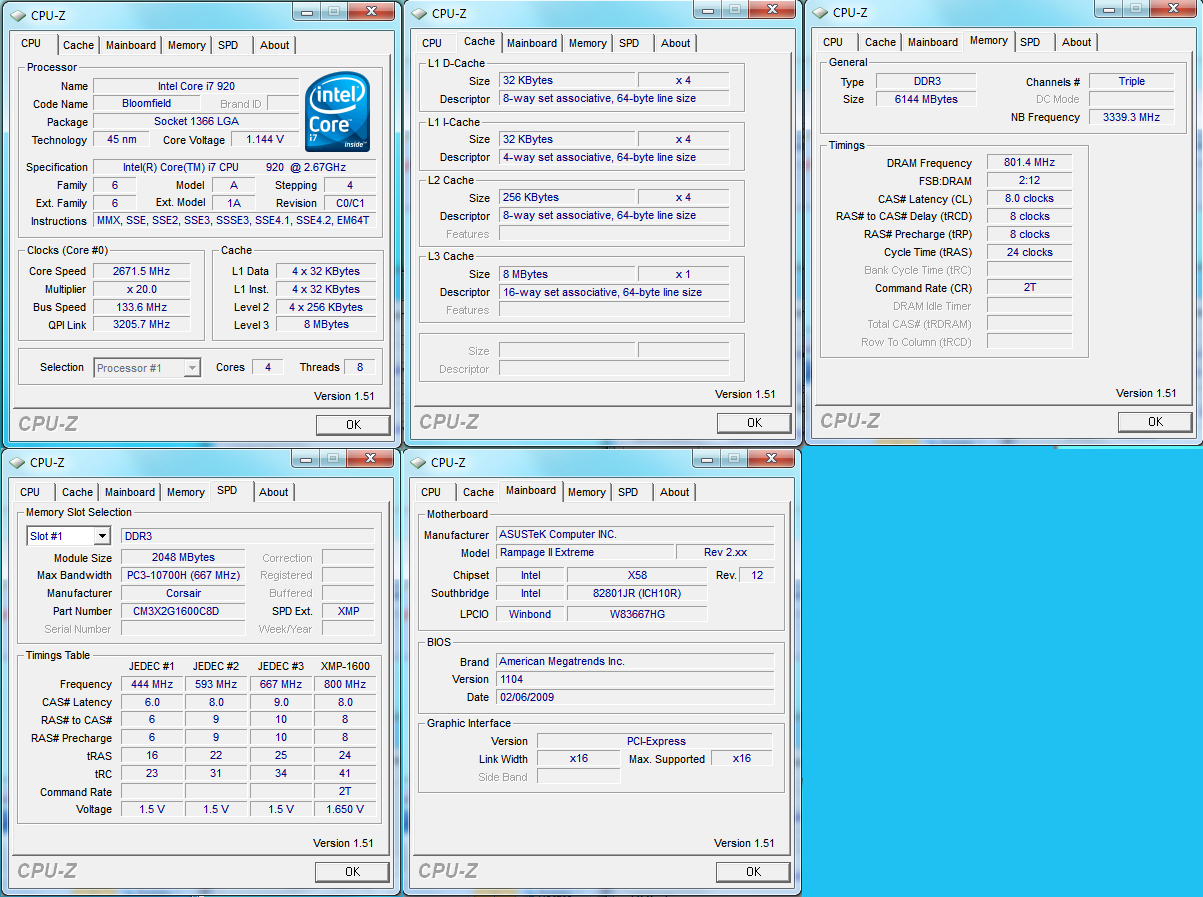Expand the Processor #1 selection dropdown
This screenshot has width=1203, height=897.
[x=193, y=368]
